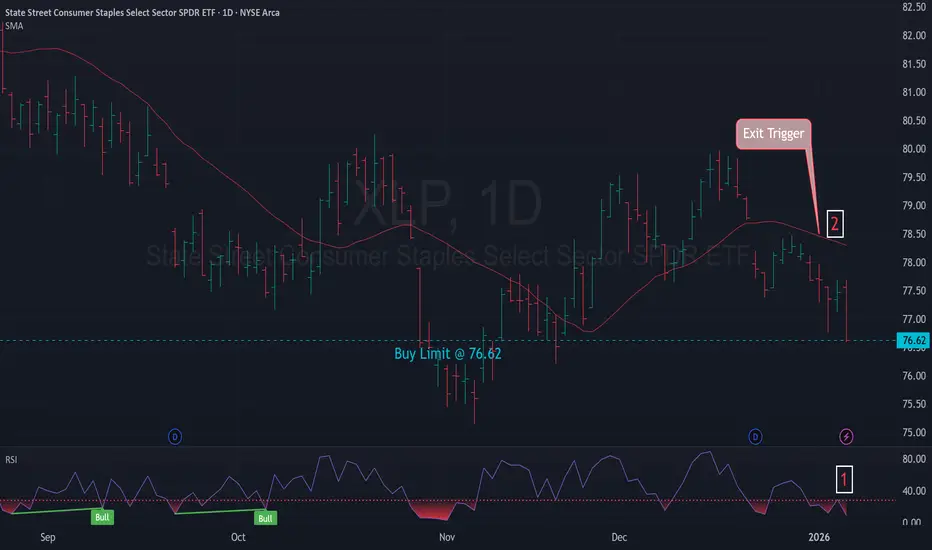Click the 80.00 price axis label
The height and width of the screenshot is (550, 932).
(914, 149)
